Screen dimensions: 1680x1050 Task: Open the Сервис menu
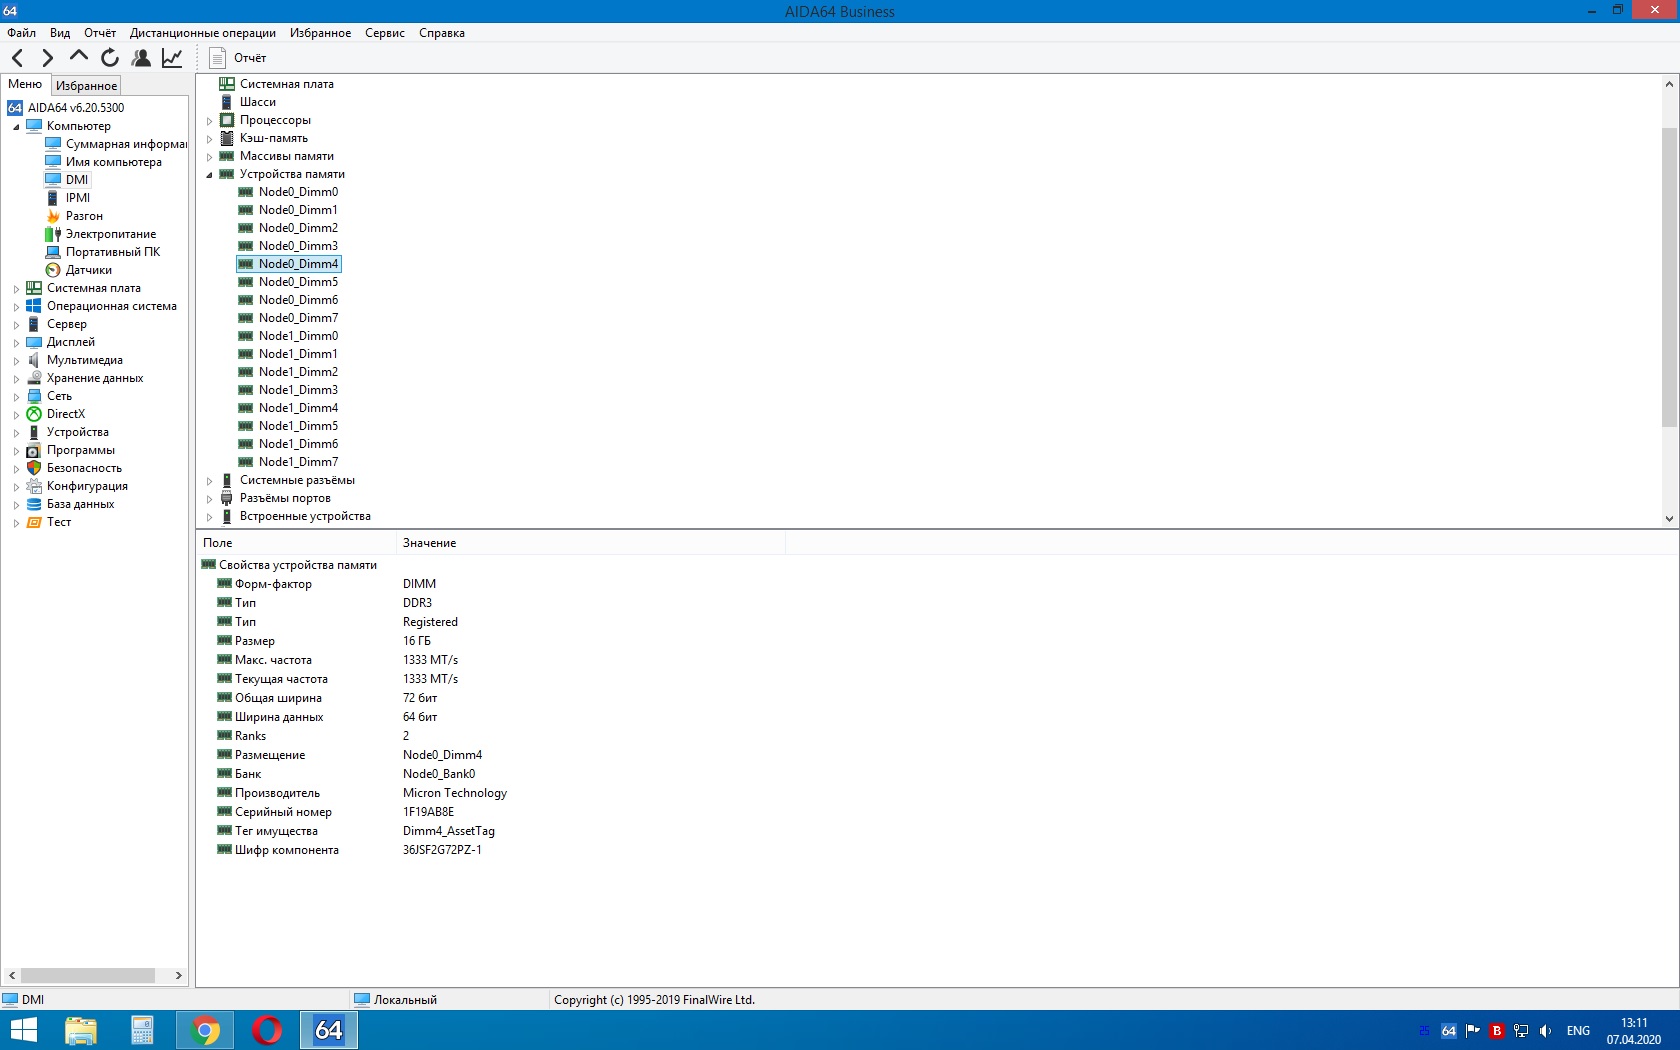(x=385, y=33)
